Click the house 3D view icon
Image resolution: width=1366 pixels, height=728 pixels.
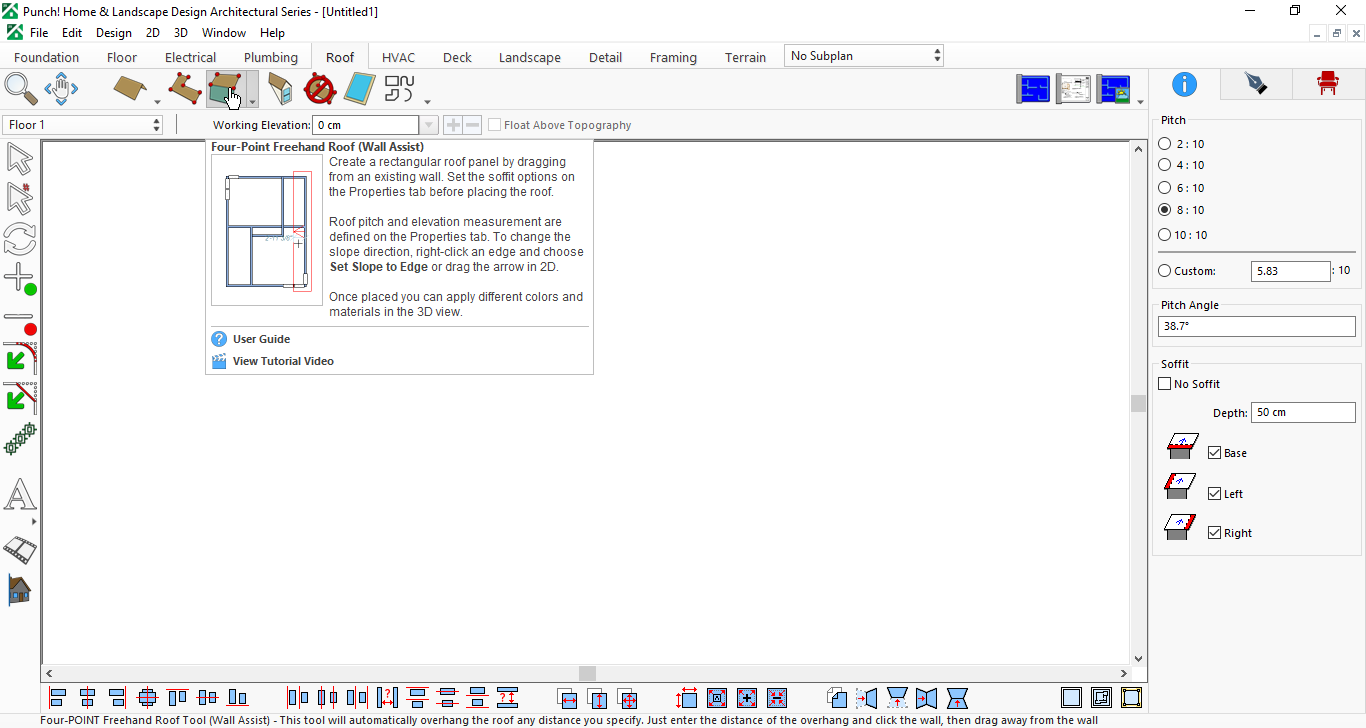coord(20,589)
